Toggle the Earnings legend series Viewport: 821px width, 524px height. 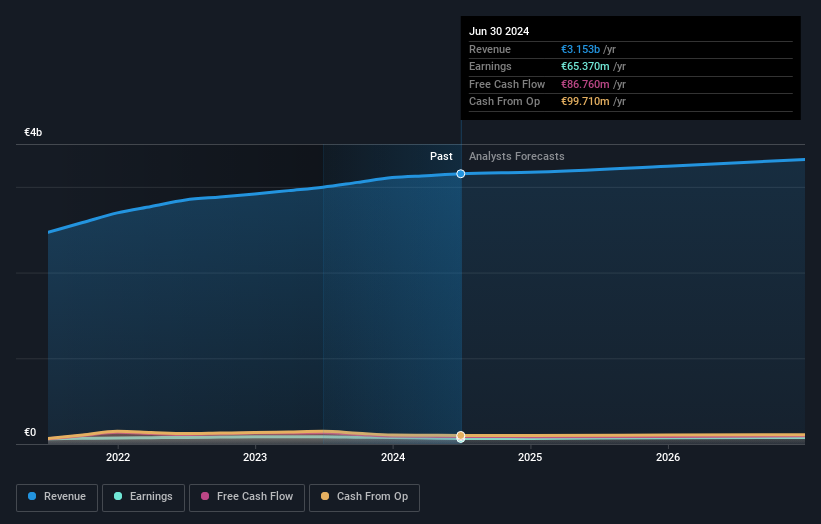(x=143, y=497)
